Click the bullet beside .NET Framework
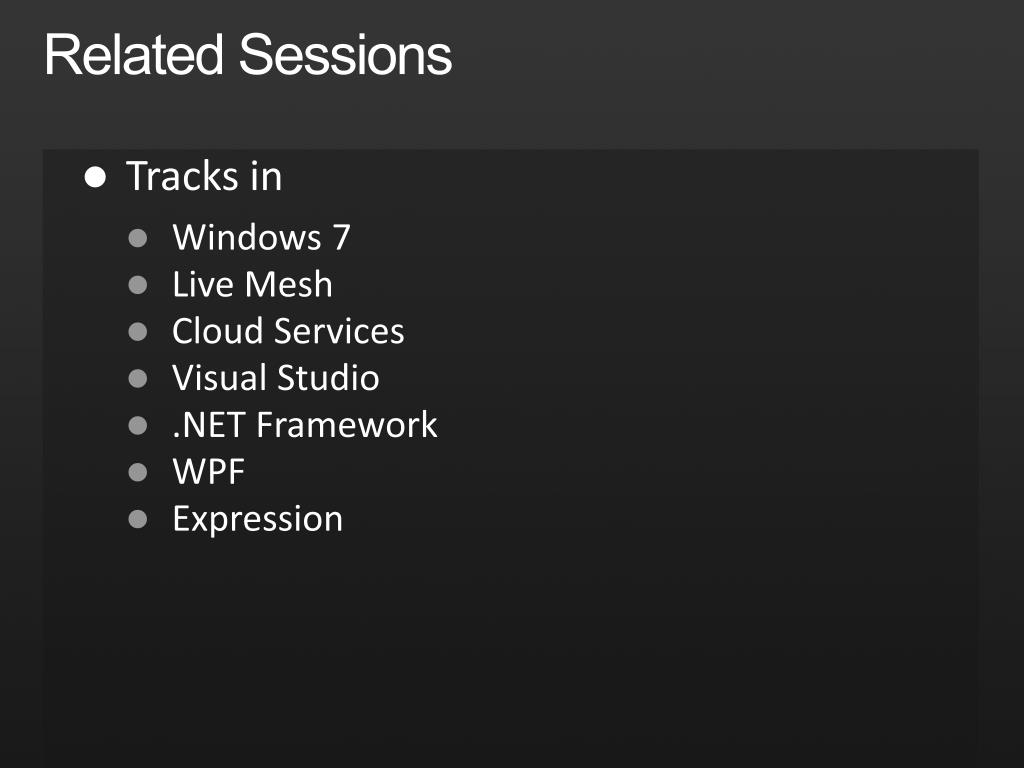 click(x=138, y=426)
